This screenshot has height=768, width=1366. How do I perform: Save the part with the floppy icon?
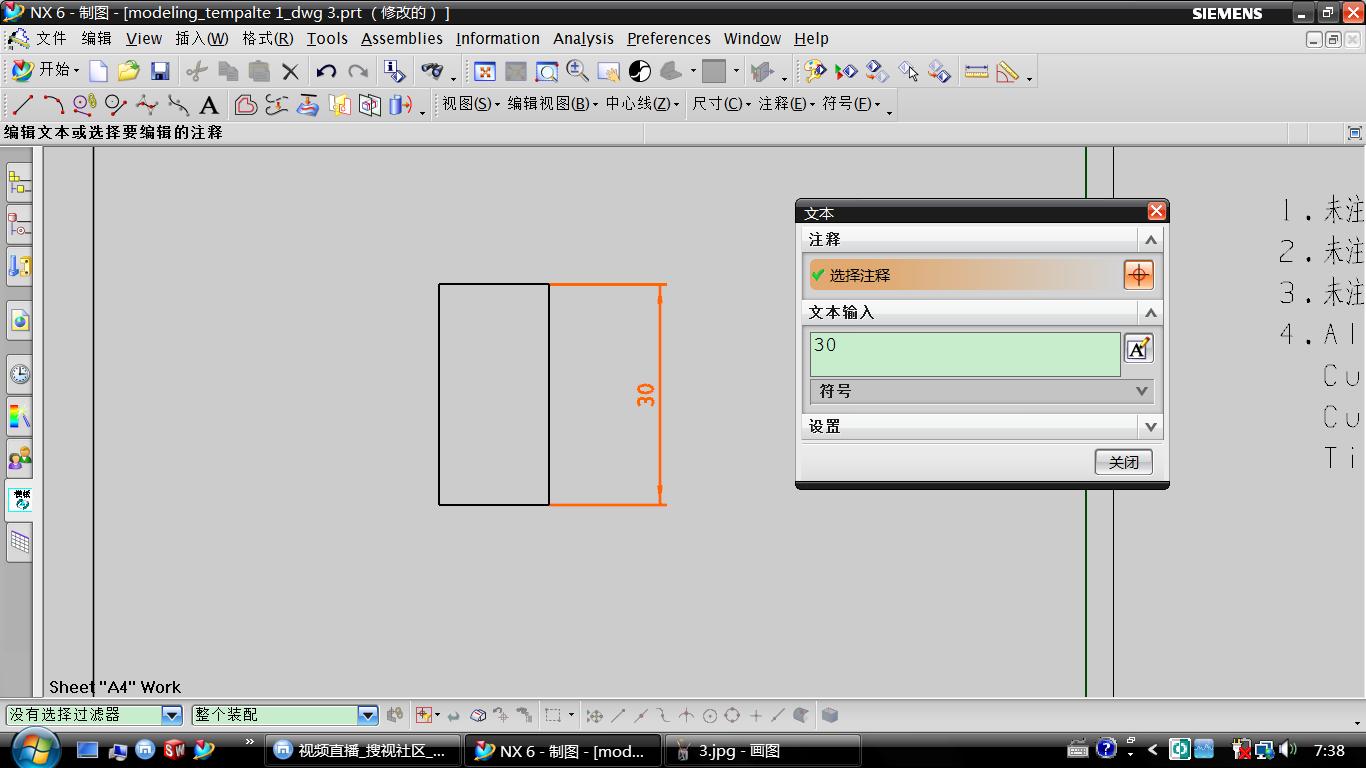[160, 71]
